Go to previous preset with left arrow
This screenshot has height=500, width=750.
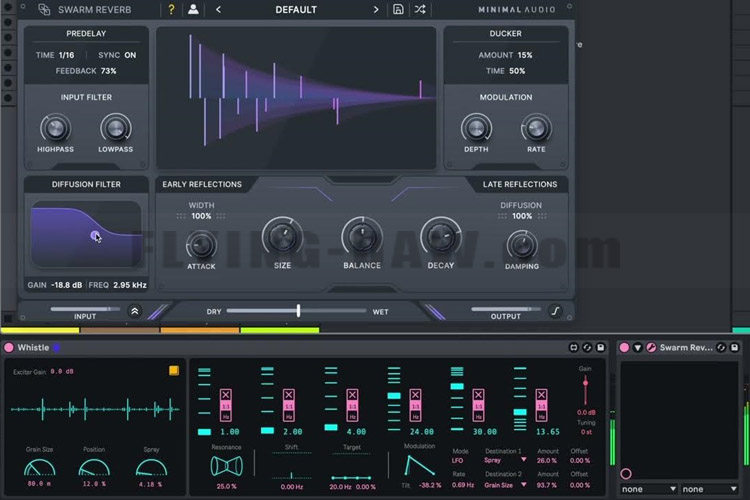tap(218, 10)
